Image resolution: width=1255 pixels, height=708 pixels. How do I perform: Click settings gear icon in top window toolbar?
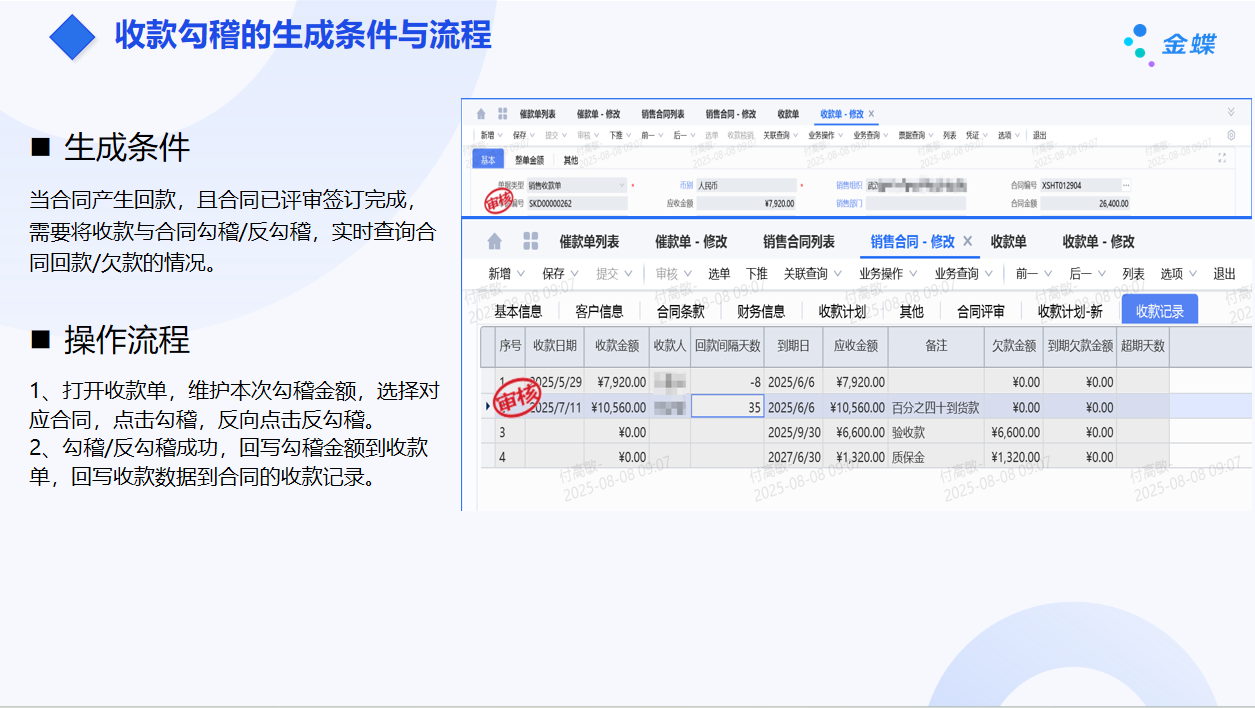pyautogui.click(x=1230, y=135)
